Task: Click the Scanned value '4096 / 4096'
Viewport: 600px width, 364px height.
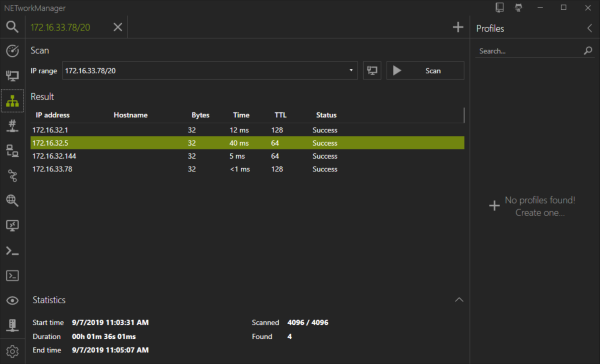Action: 308,322
